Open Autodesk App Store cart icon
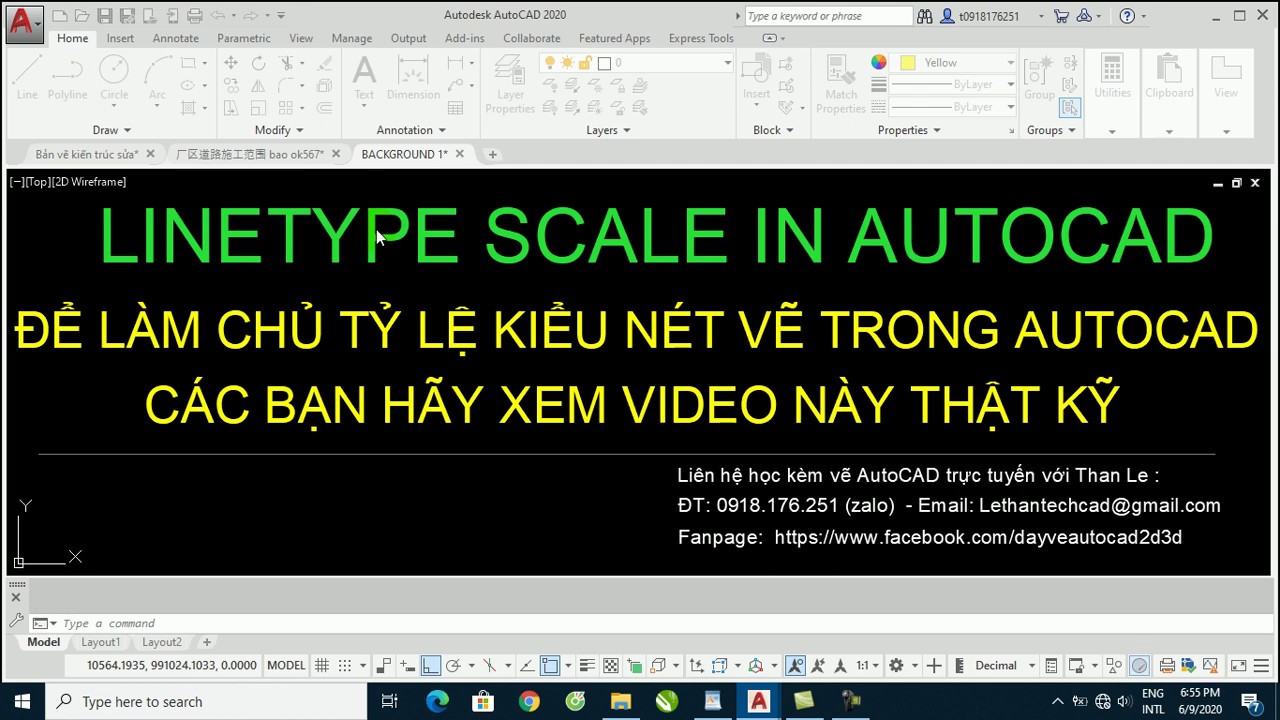The height and width of the screenshot is (720, 1280). click(x=1061, y=16)
